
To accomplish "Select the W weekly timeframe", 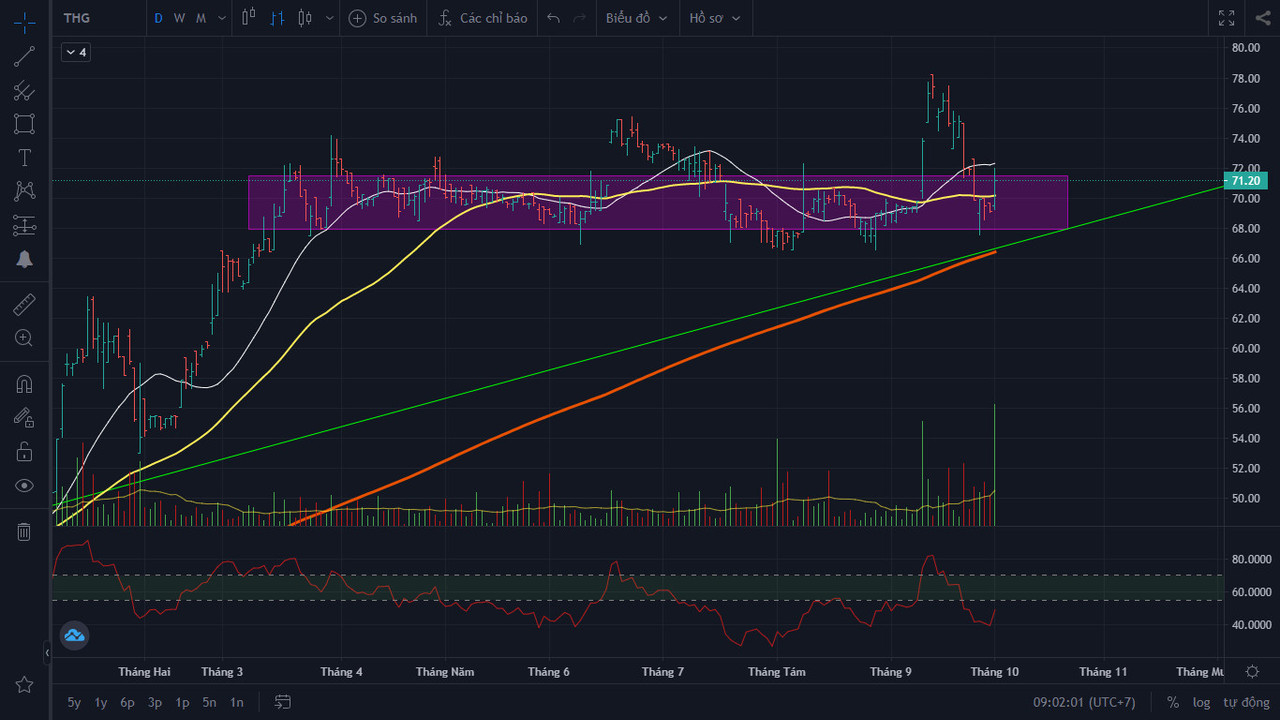I will [x=179, y=18].
